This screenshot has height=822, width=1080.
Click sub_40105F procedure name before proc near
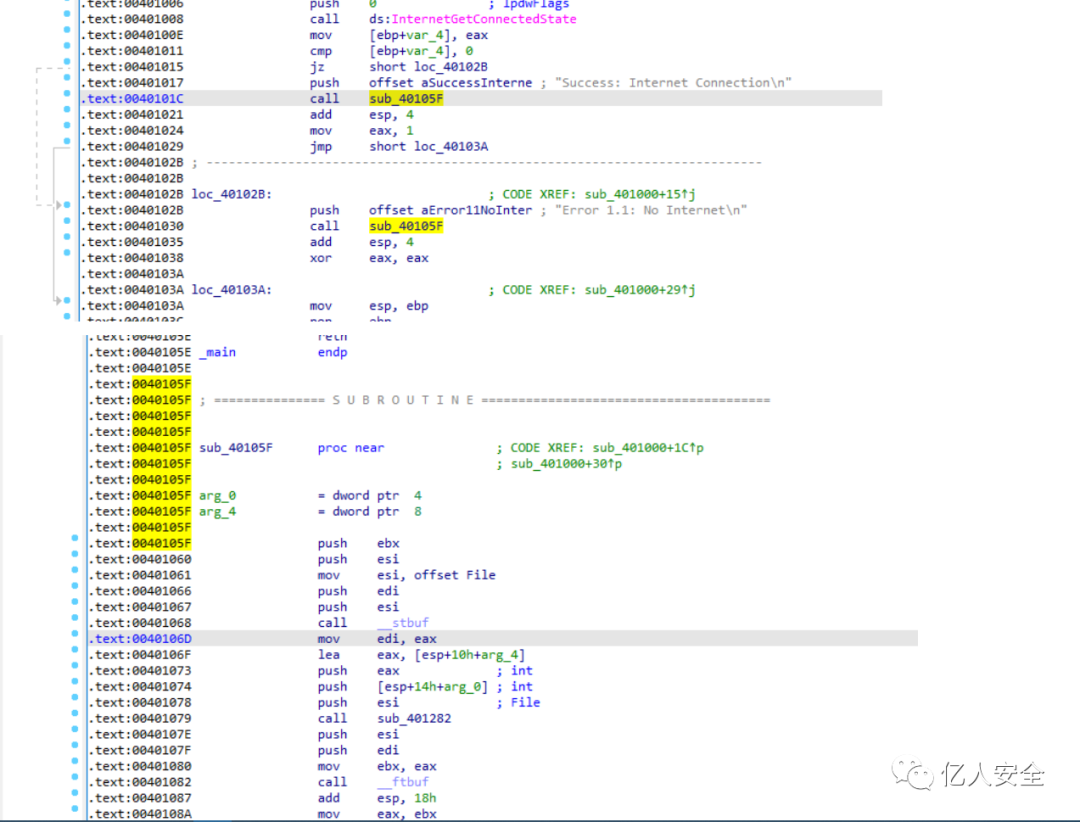click(x=236, y=448)
